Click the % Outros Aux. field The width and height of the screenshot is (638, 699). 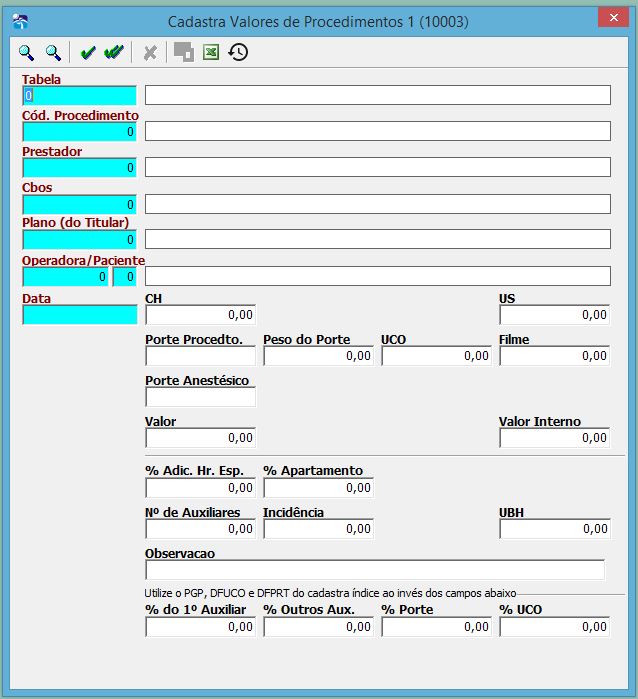[x=318, y=627]
